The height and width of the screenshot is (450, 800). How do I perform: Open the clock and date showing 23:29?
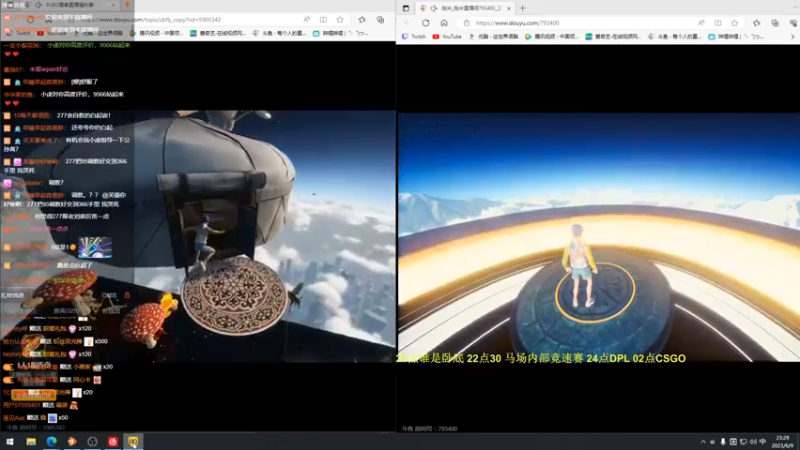pyautogui.click(x=782, y=442)
